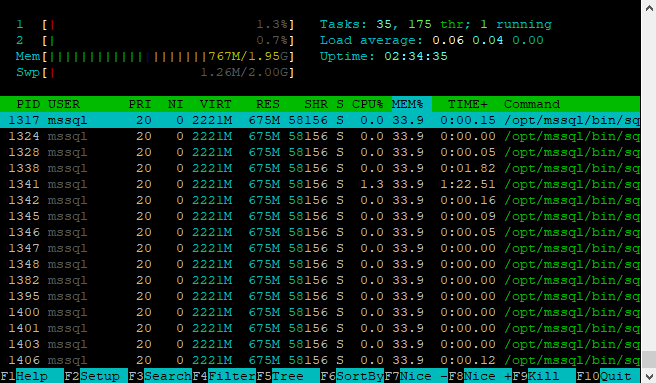This screenshot has height=383, width=656.
Task: Lower priority with F7 Nice -
Action: click(x=416, y=376)
